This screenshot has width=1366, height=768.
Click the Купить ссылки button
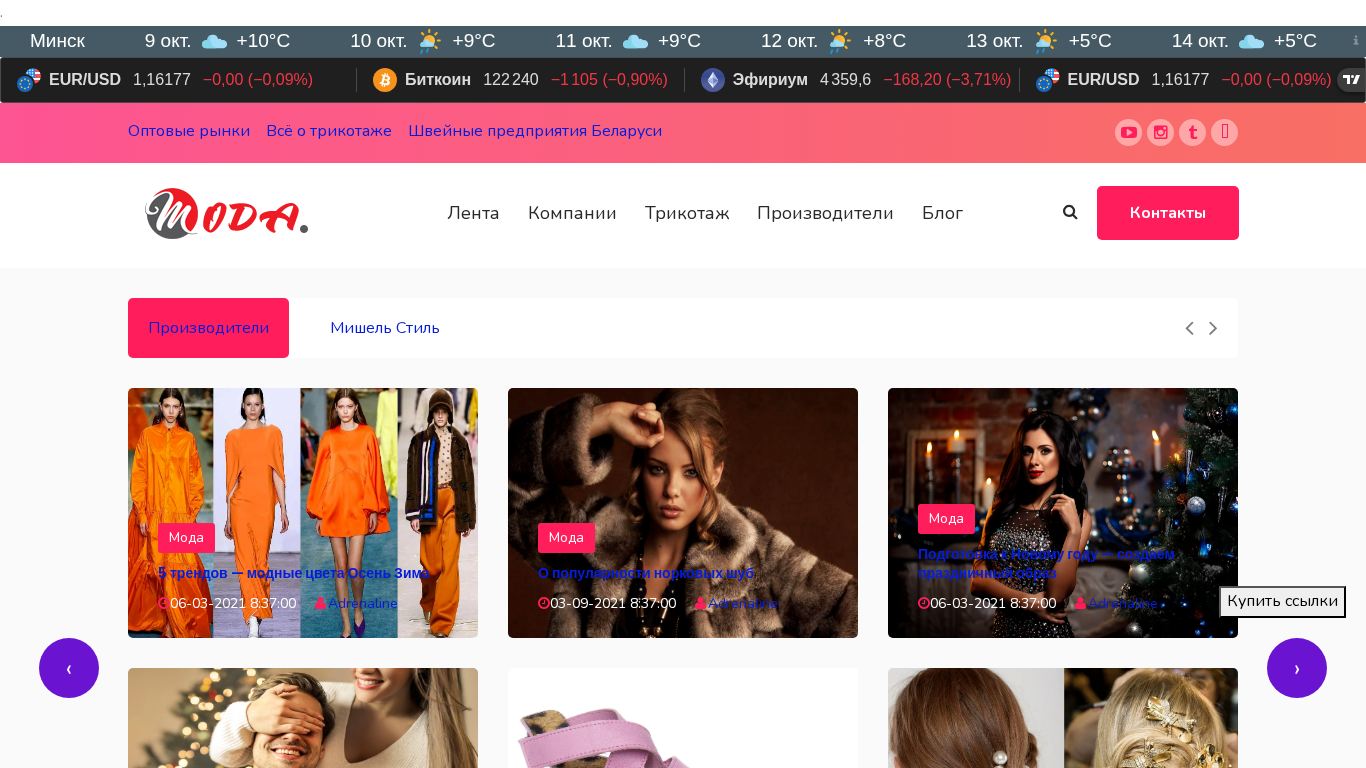coord(1282,601)
